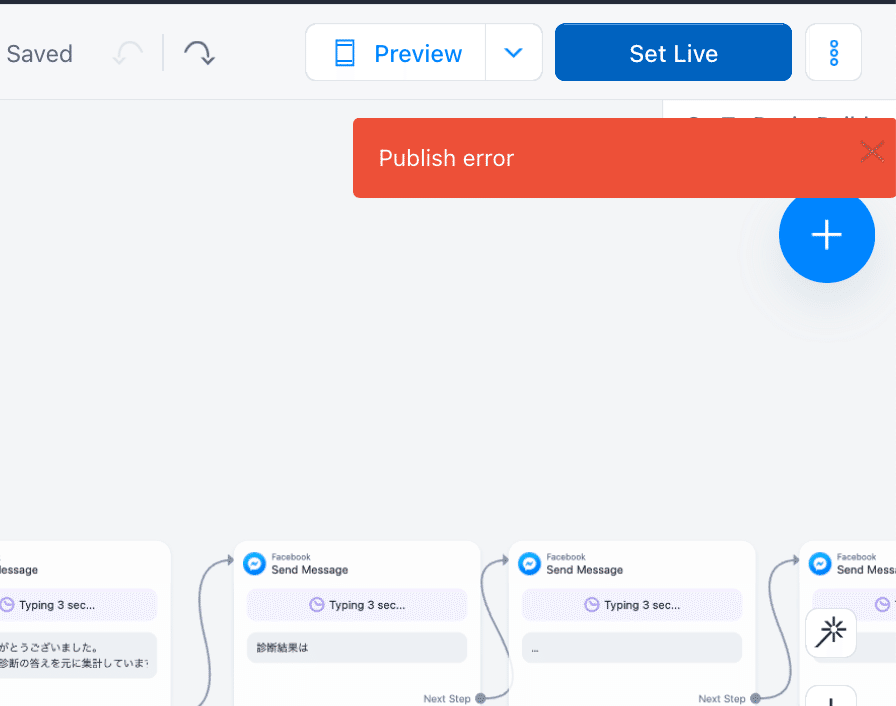Screen dimensions: 896x706
Task: Click the phone icon inside the Preview button
Action: click(x=344, y=52)
